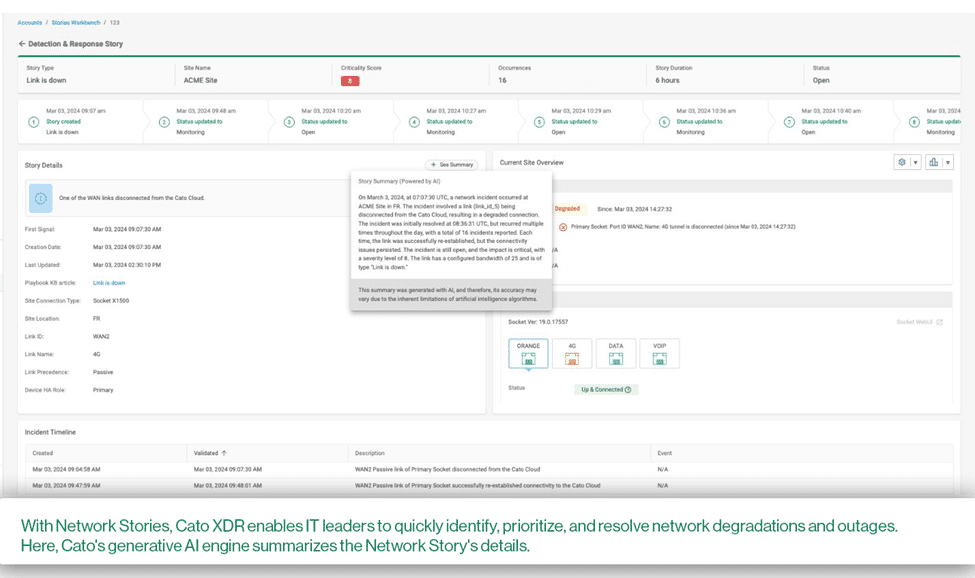Select timeline step 2 circle at 09:48 am
975x578 pixels.
click(164, 122)
